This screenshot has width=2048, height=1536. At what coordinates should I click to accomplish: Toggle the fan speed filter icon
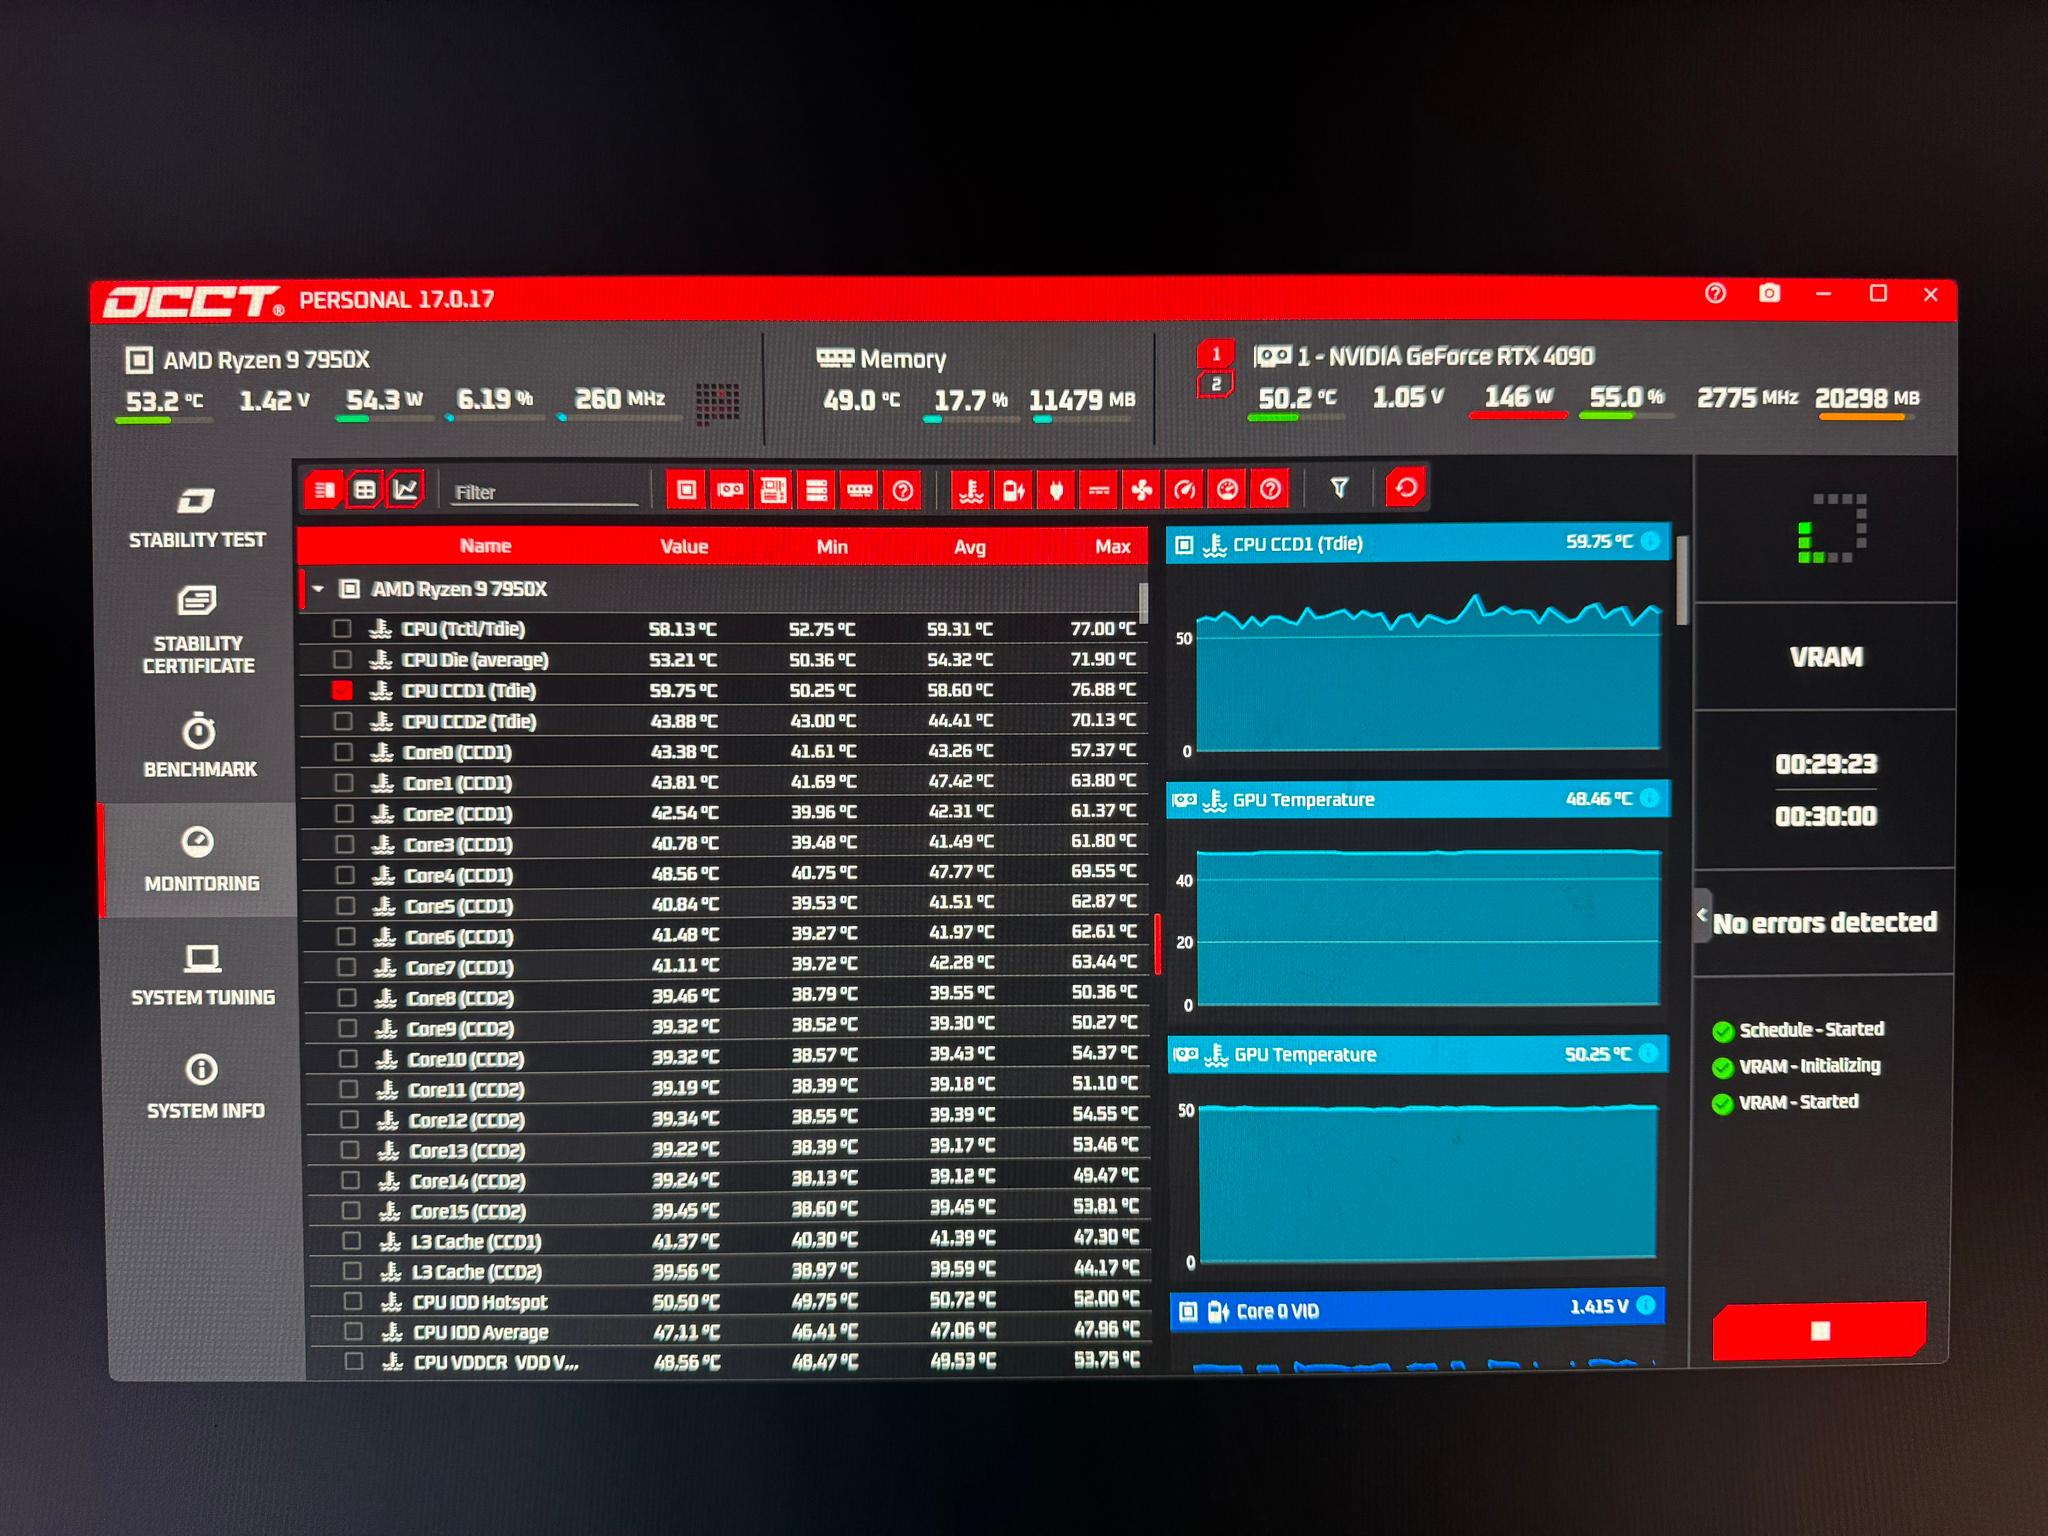pos(1142,490)
